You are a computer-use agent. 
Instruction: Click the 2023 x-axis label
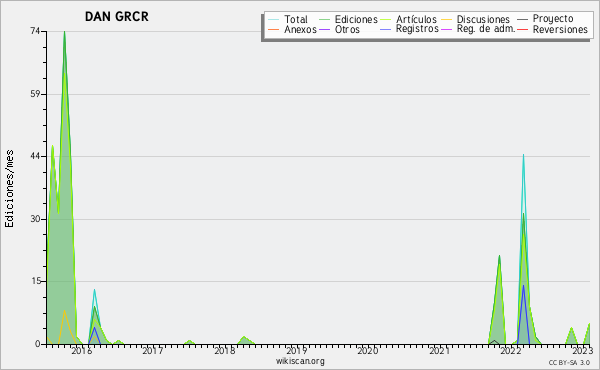582,350
